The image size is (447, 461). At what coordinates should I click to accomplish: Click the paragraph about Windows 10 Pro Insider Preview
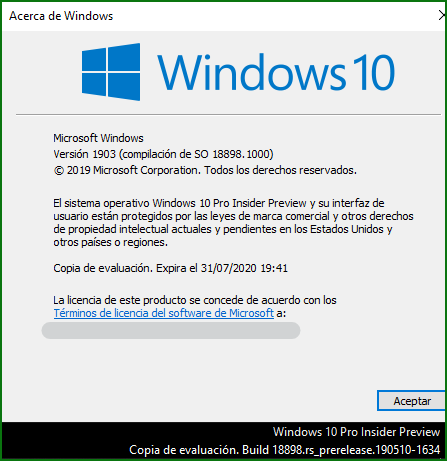coord(233,223)
